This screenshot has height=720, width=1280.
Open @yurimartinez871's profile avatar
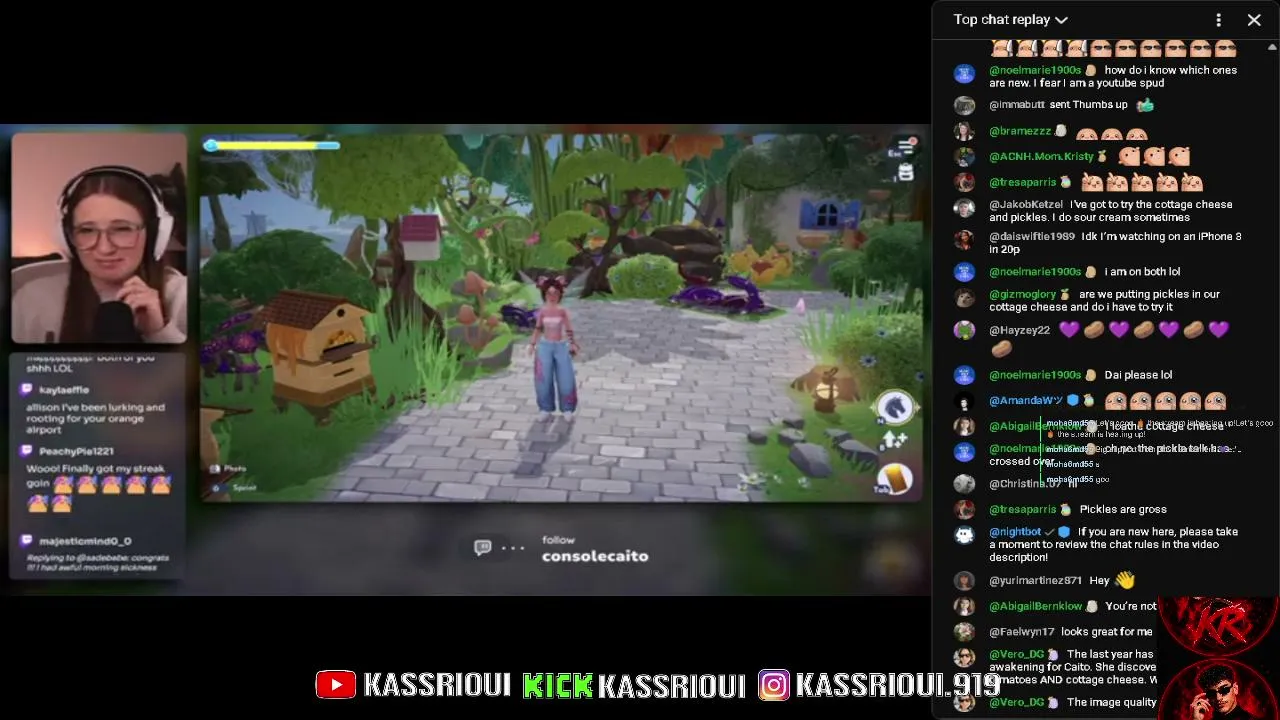964,581
